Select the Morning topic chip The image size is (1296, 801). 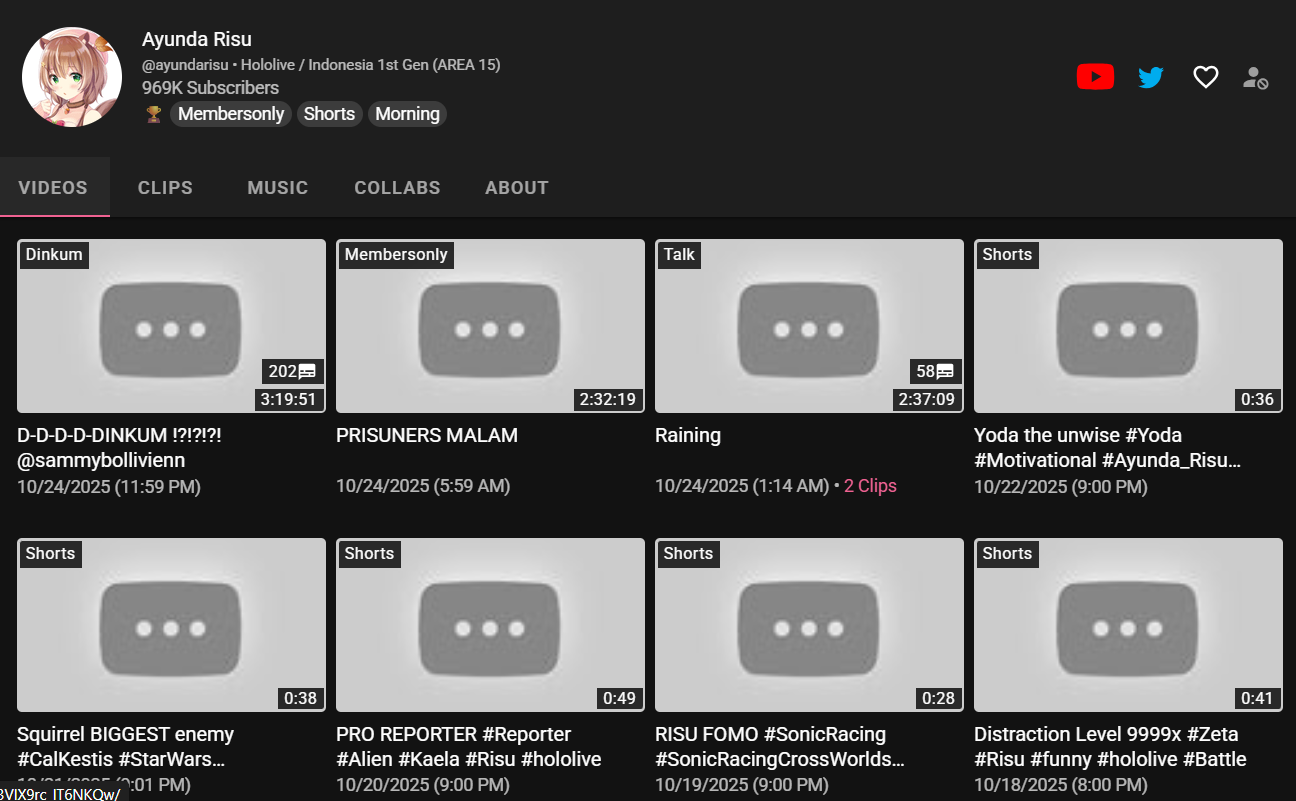point(407,114)
